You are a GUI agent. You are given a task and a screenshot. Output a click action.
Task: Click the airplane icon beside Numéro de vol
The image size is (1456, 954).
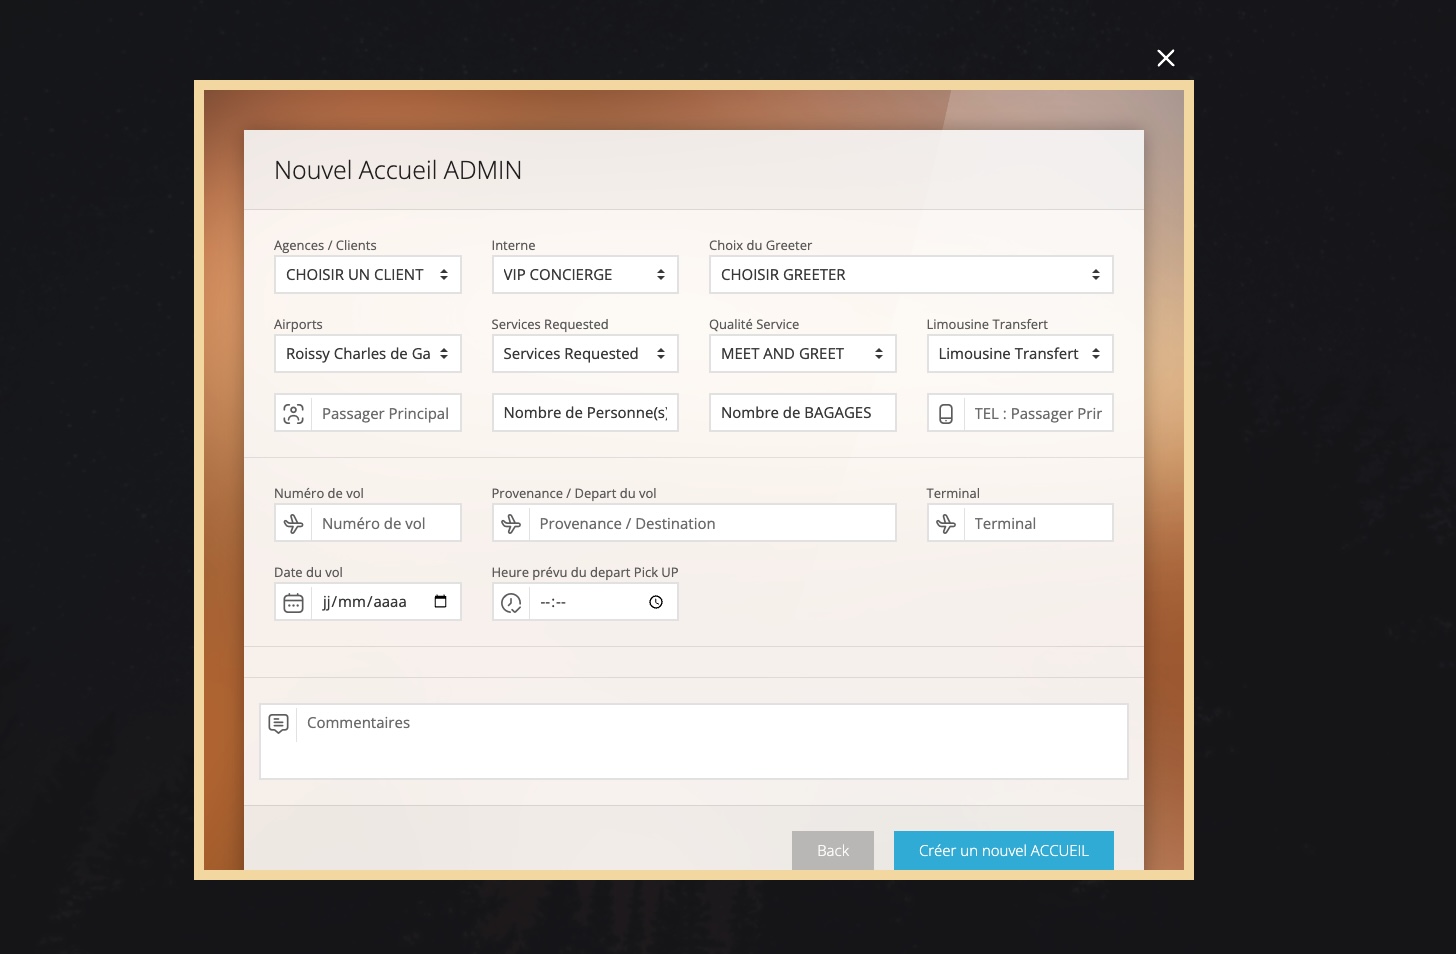tap(293, 523)
